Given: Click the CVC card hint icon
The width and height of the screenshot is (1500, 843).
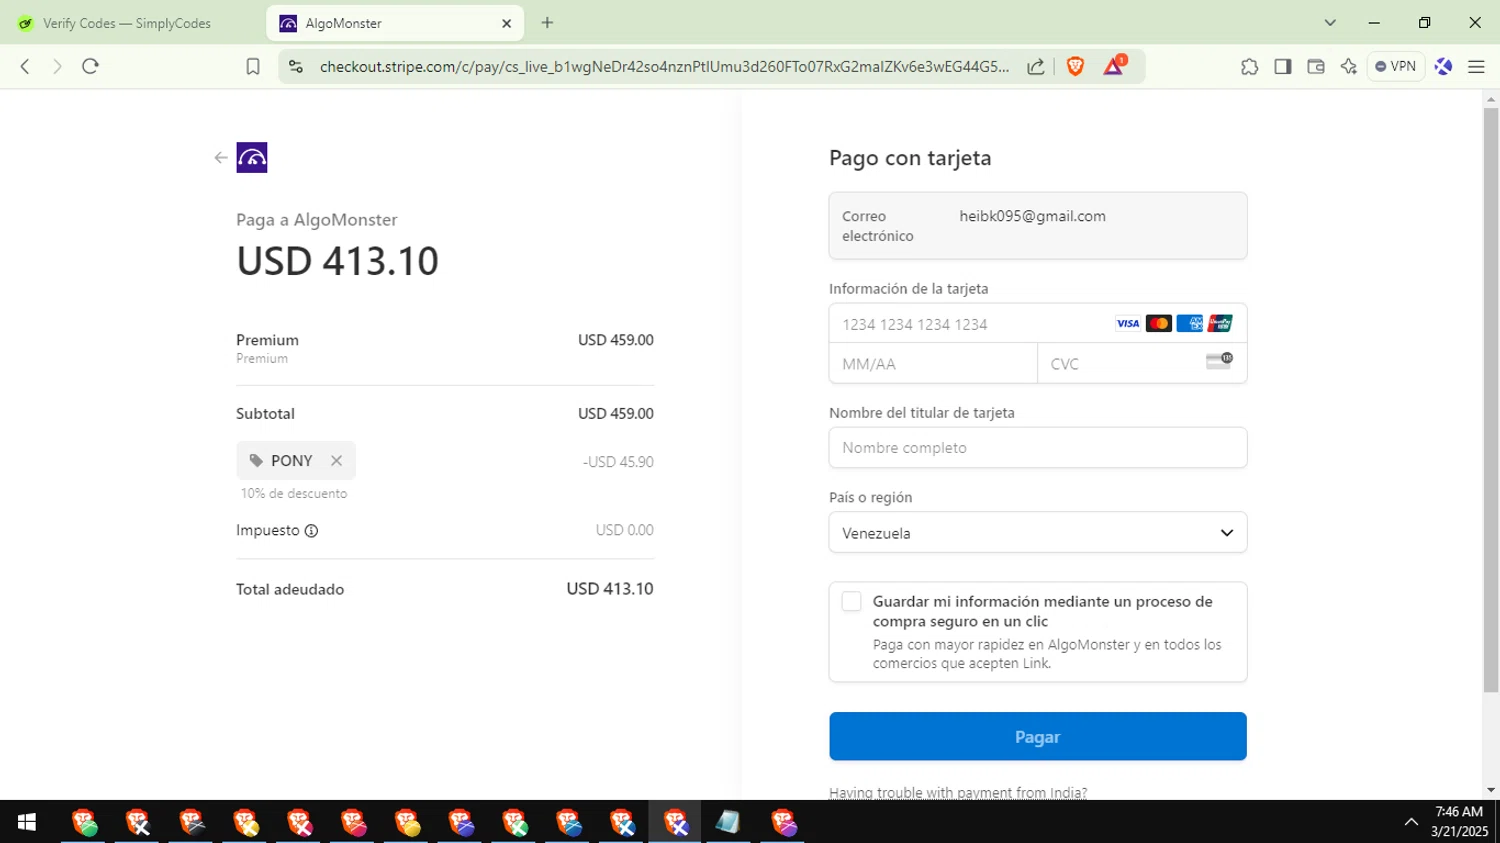Looking at the screenshot, I should click(x=1219, y=361).
